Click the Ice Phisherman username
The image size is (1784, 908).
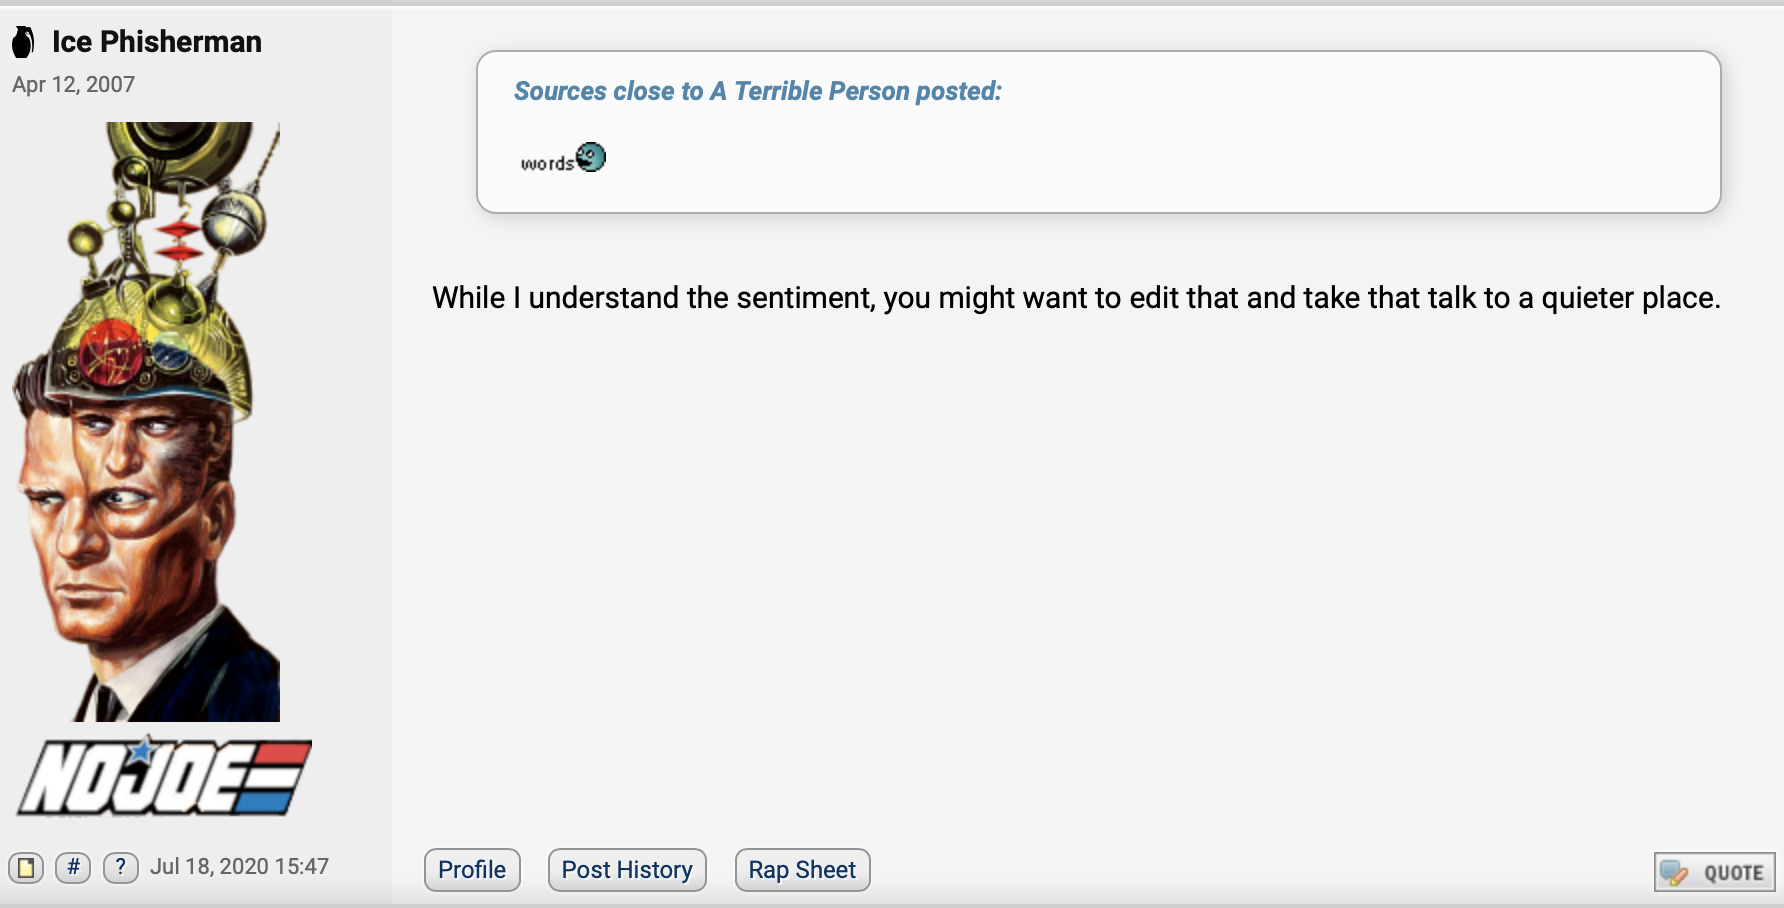[x=157, y=41]
